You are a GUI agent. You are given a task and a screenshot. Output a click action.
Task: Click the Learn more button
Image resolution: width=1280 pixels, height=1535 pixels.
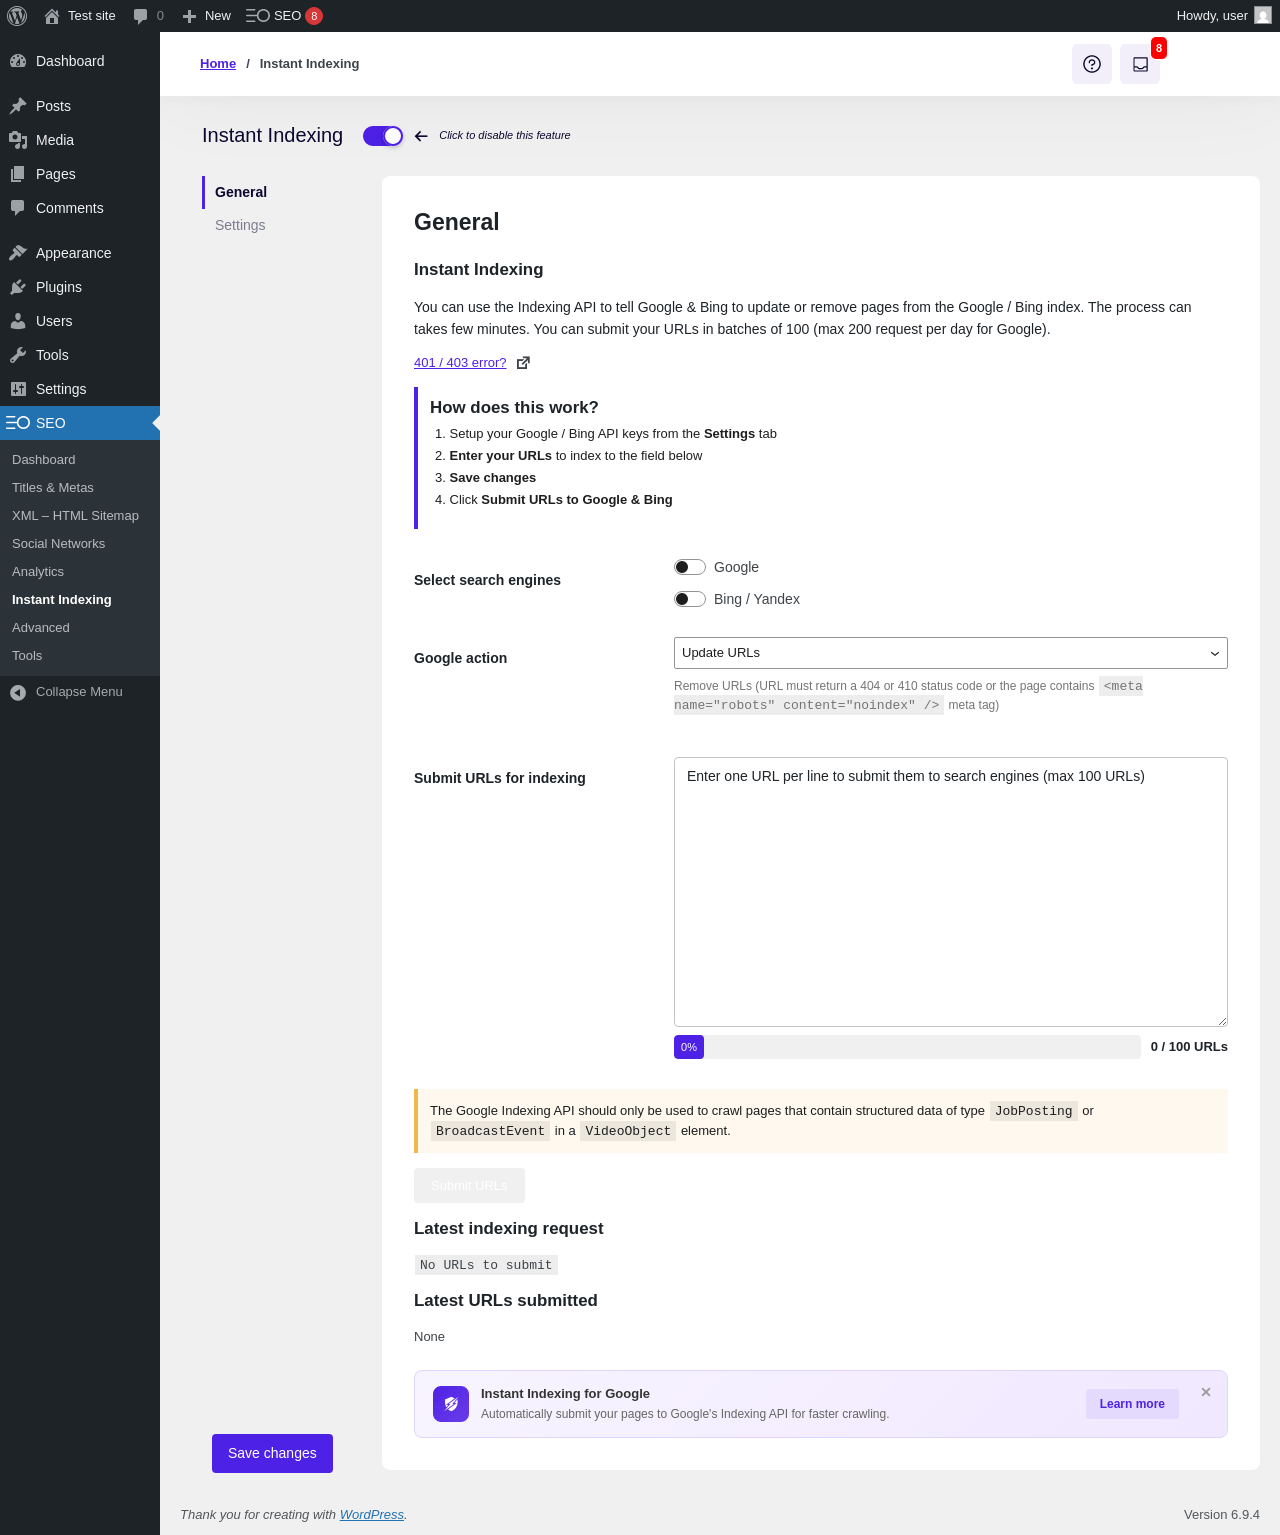1132,1404
